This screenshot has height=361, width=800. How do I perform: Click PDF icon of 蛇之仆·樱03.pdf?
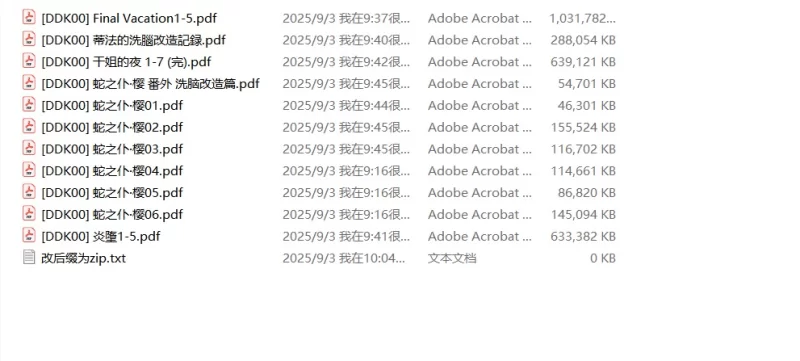pyautogui.click(x=29, y=148)
